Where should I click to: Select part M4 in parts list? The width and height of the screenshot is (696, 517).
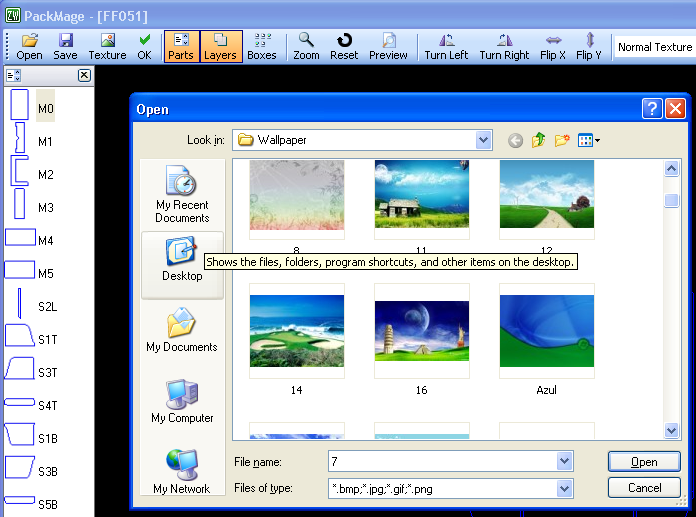pos(29,238)
